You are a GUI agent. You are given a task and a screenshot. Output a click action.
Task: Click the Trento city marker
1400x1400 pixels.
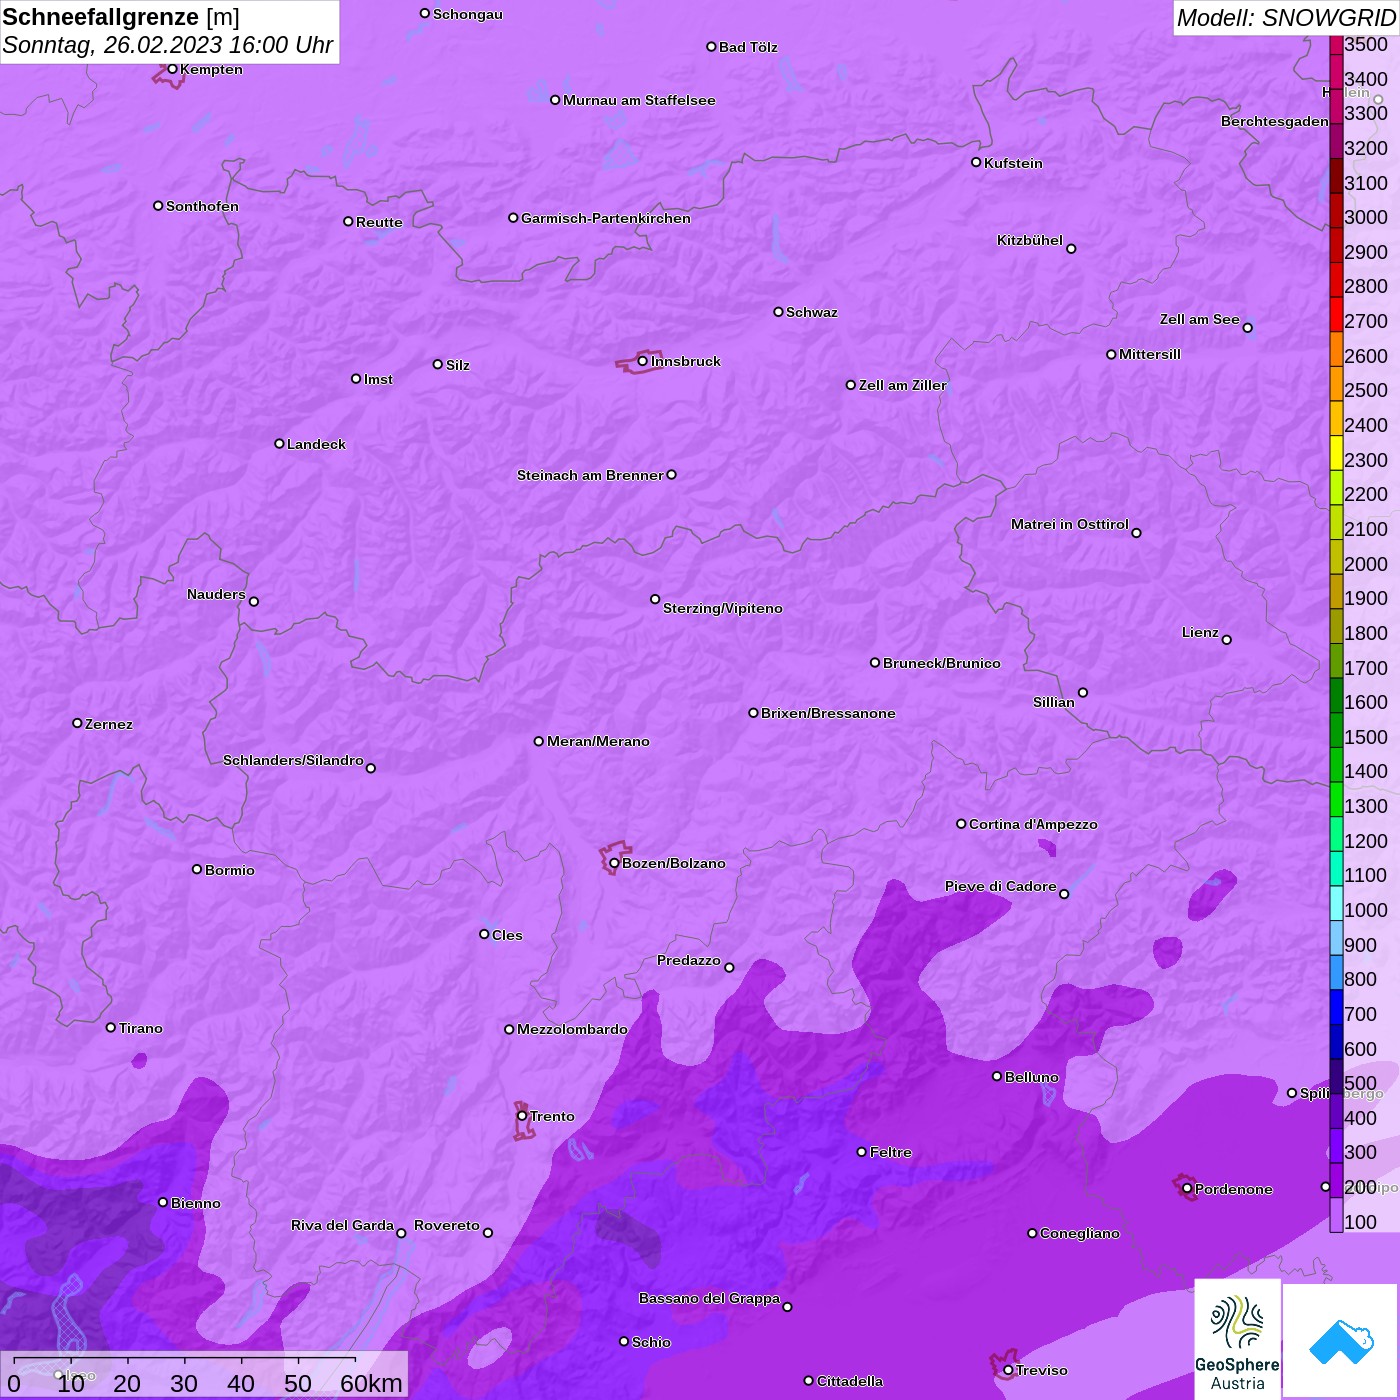522,1116
